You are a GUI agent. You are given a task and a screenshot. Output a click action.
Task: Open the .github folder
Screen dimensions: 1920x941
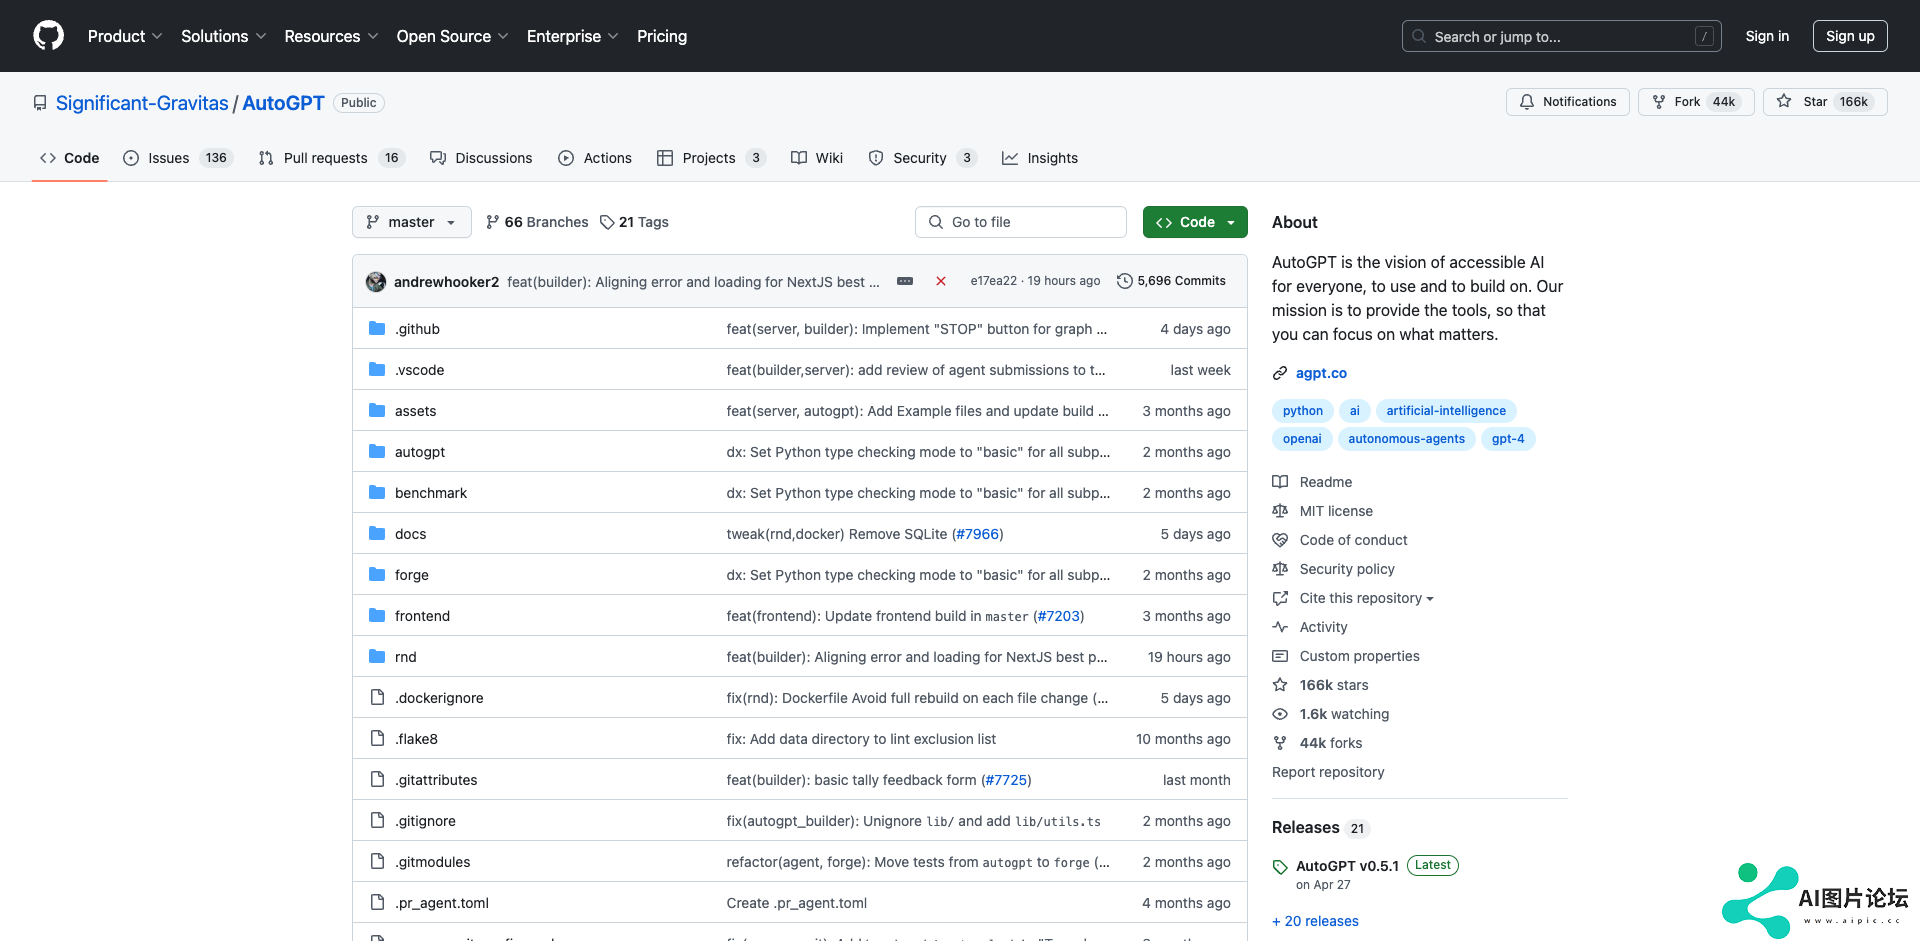tap(417, 329)
